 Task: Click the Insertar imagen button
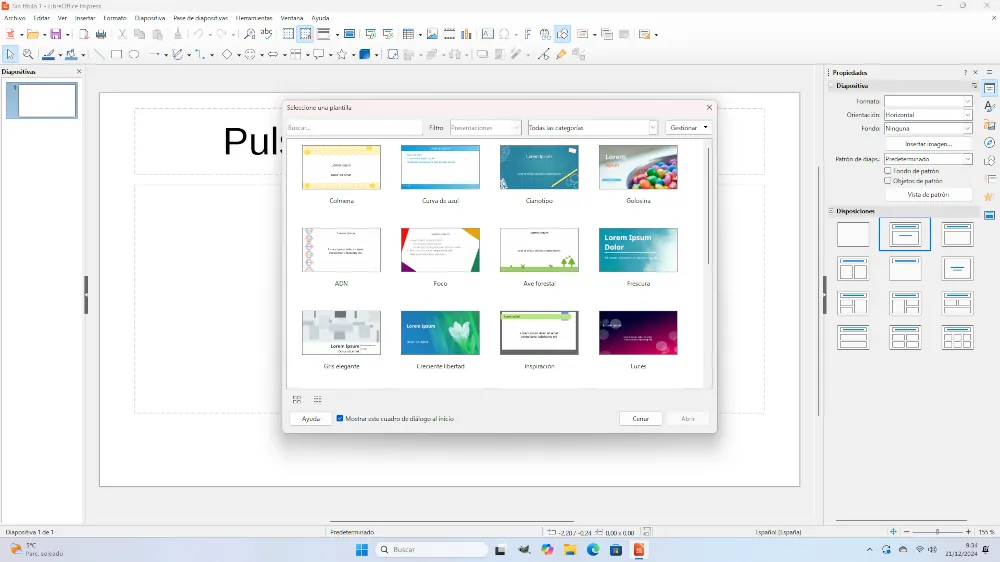928,144
